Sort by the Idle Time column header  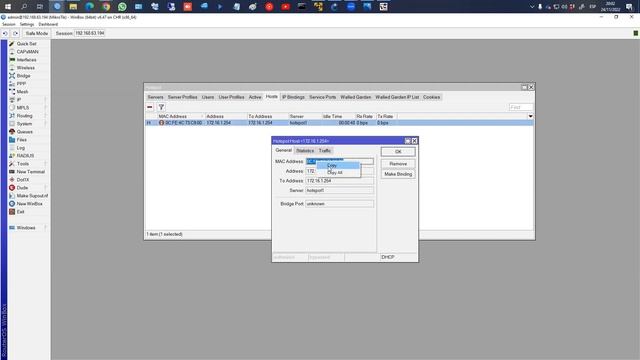(338, 116)
